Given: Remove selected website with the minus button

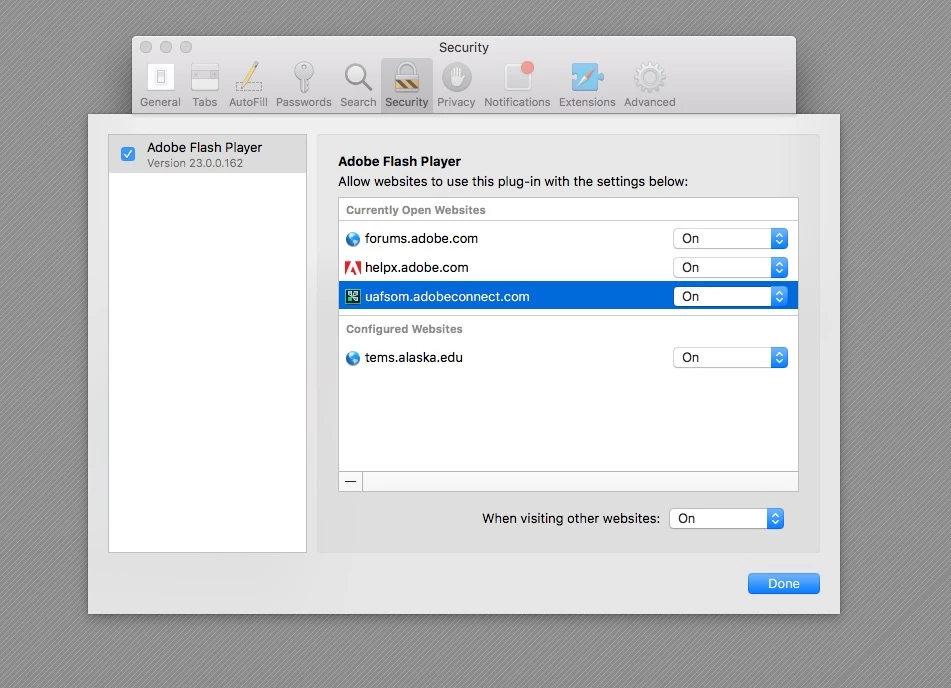Looking at the screenshot, I should click(x=351, y=482).
